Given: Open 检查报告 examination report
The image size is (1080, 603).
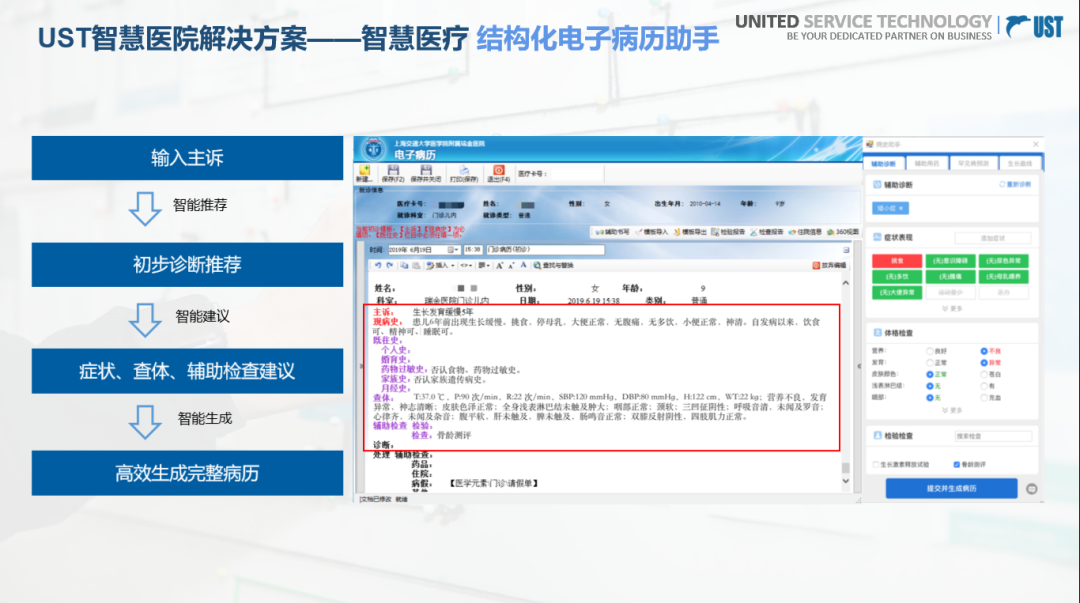Looking at the screenshot, I should click(x=767, y=232).
